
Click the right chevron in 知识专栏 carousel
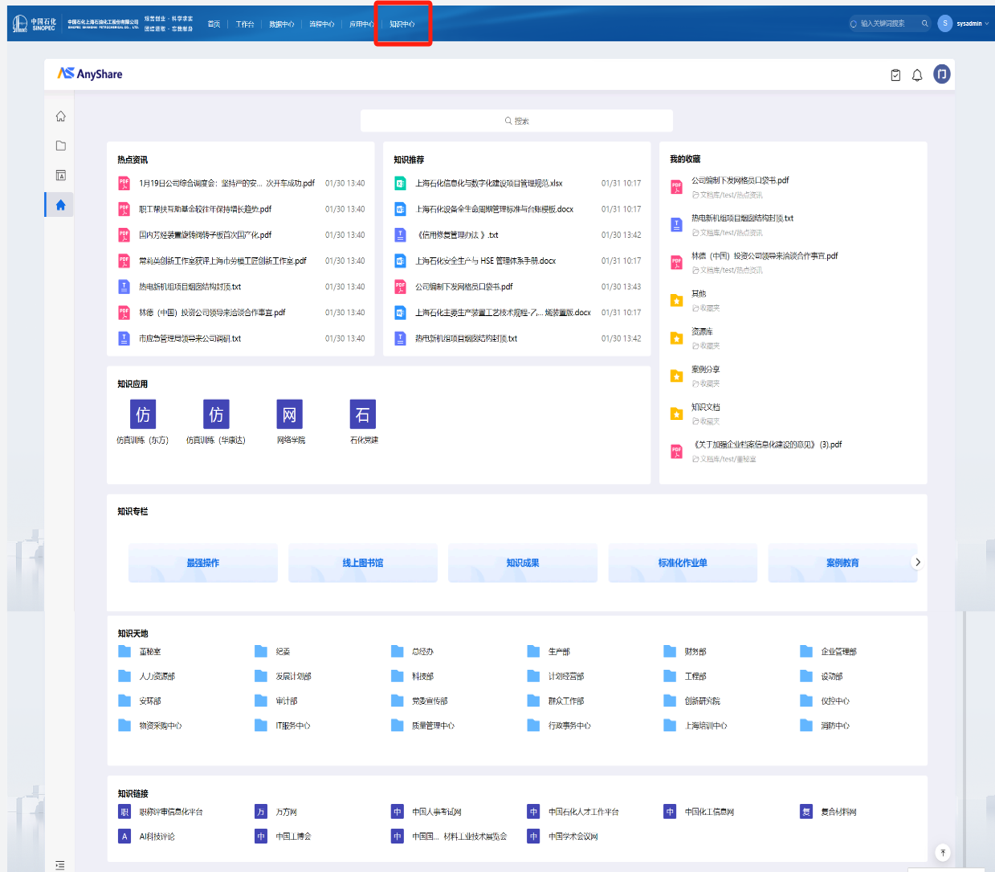(918, 563)
